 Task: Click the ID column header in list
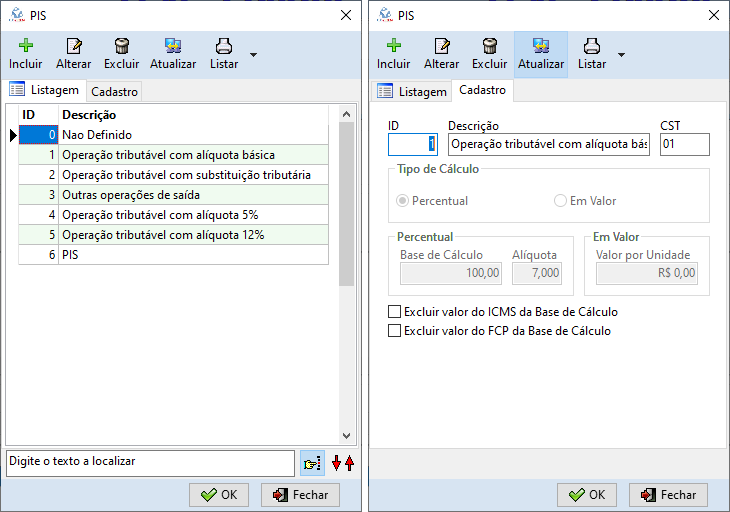pos(38,115)
